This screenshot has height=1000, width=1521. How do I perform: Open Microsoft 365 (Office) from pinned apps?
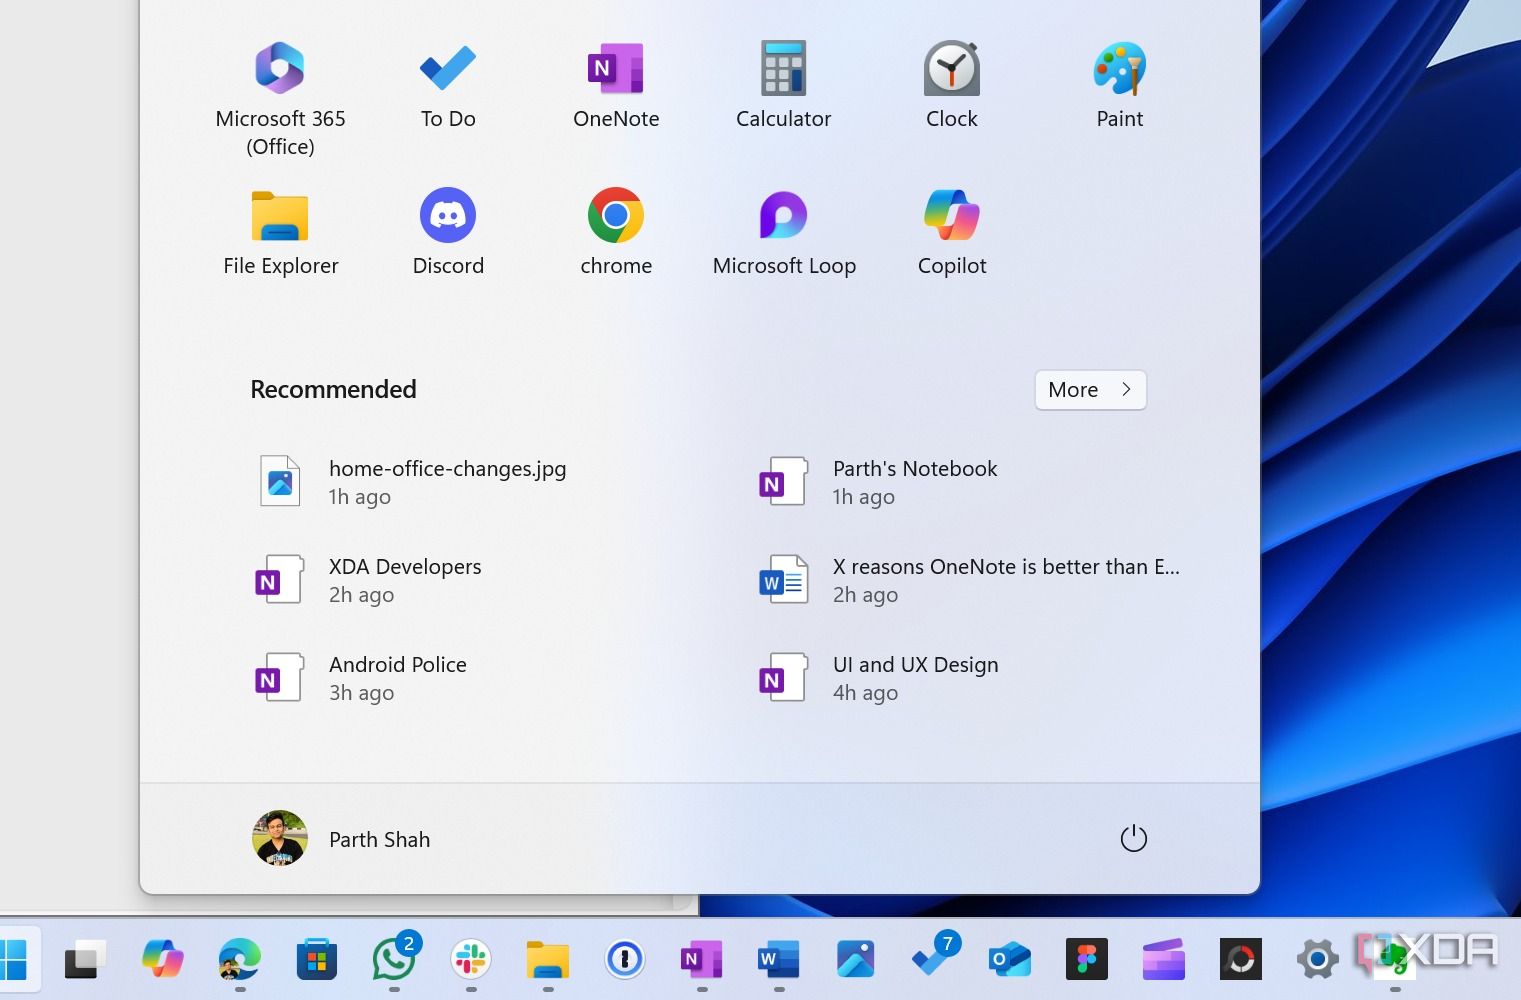(280, 98)
